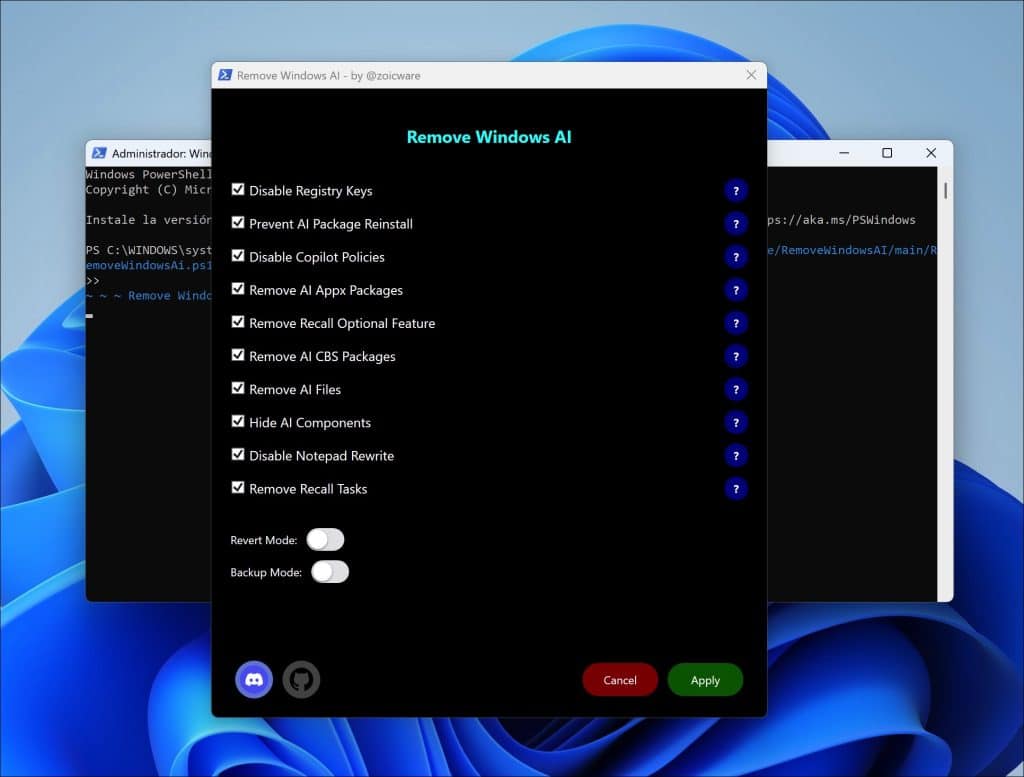Click the Cancel button
Screen dimensions: 1024x777
[620, 679]
